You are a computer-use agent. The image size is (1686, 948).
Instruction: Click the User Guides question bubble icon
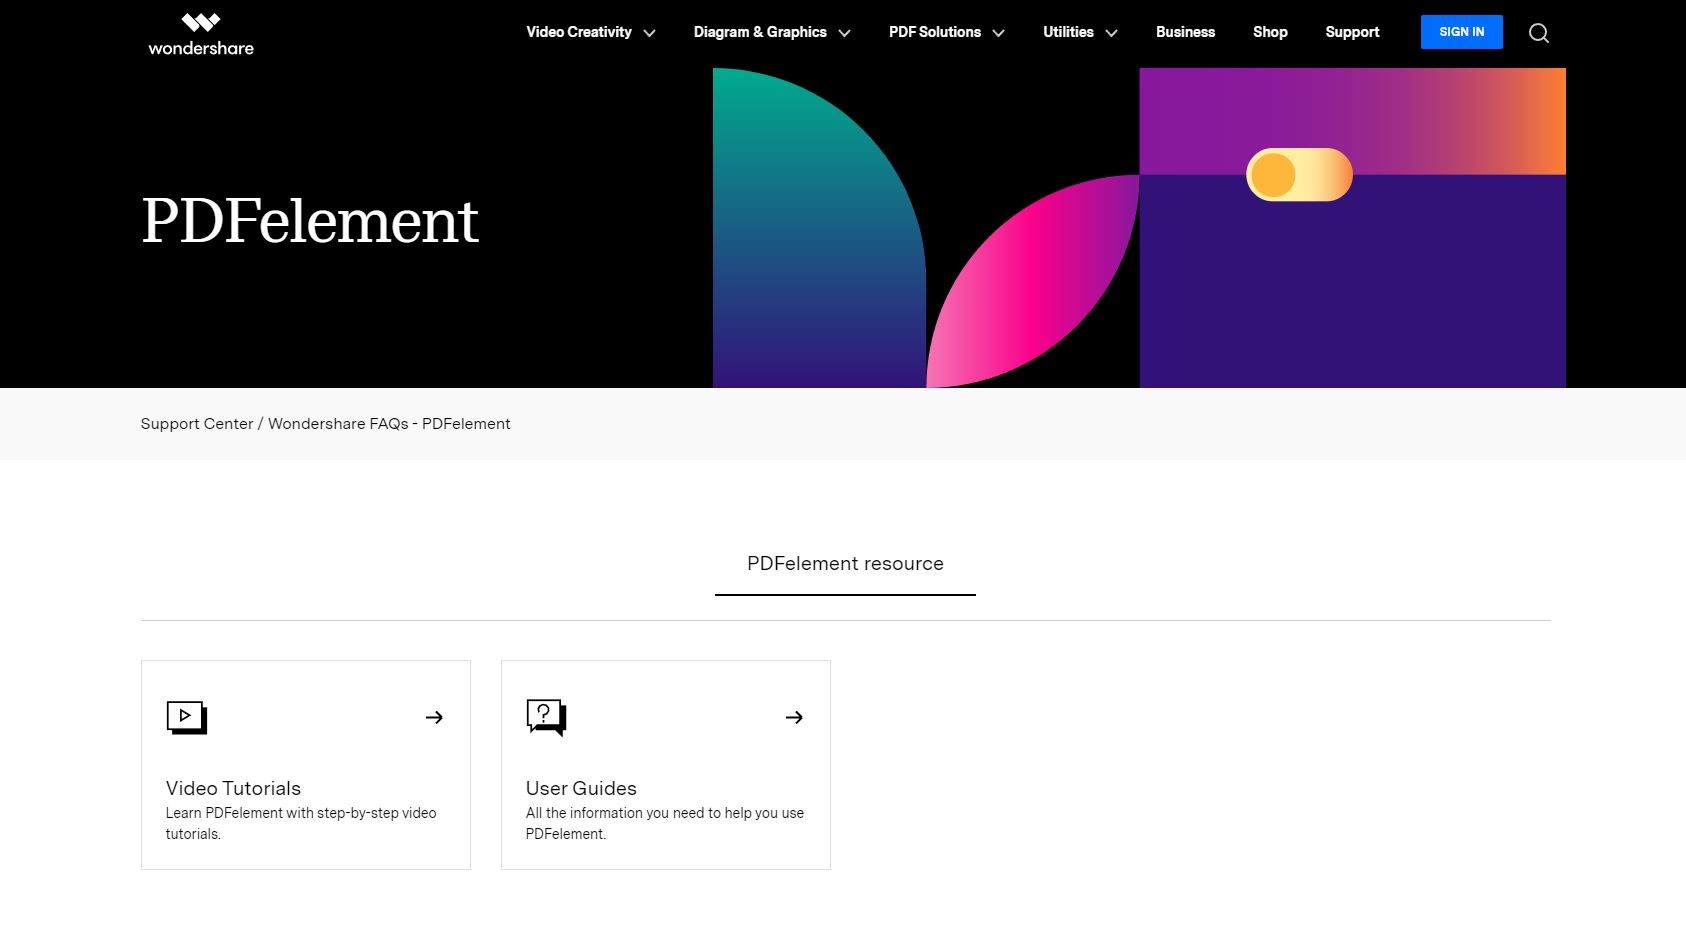pyautogui.click(x=546, y=717)
